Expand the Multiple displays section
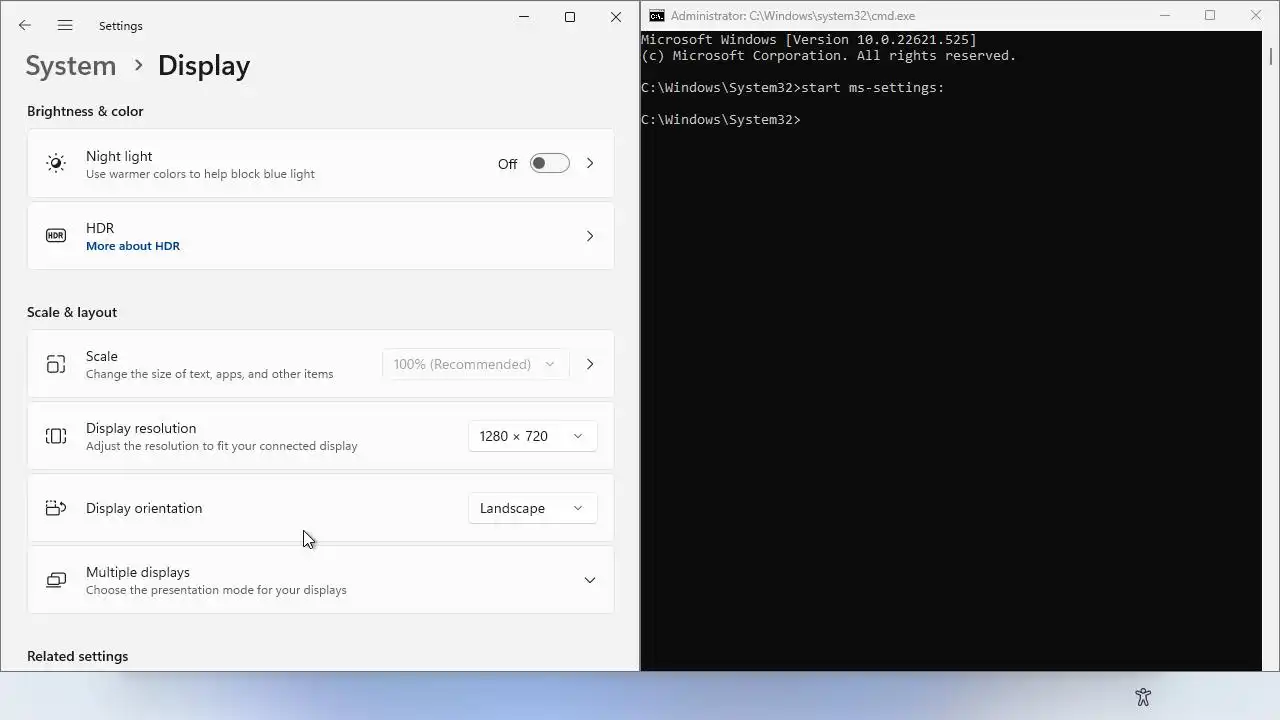The height and width of the screenshot is (720, 1280). tap(590, 580)
